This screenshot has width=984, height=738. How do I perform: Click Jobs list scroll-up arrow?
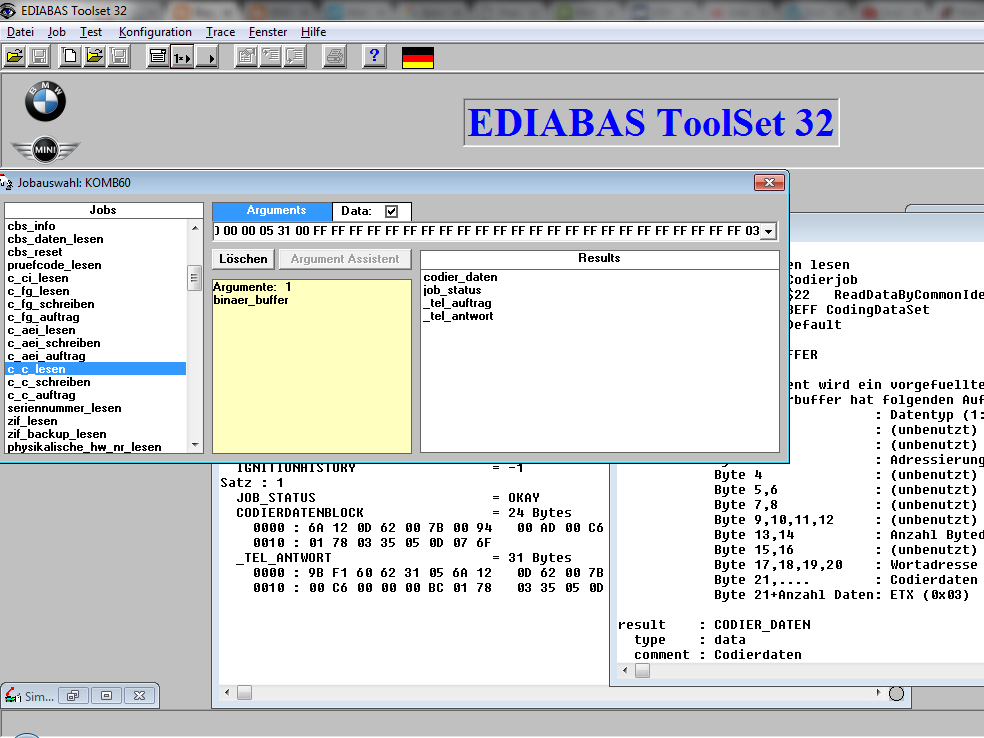tap(195, 228)
